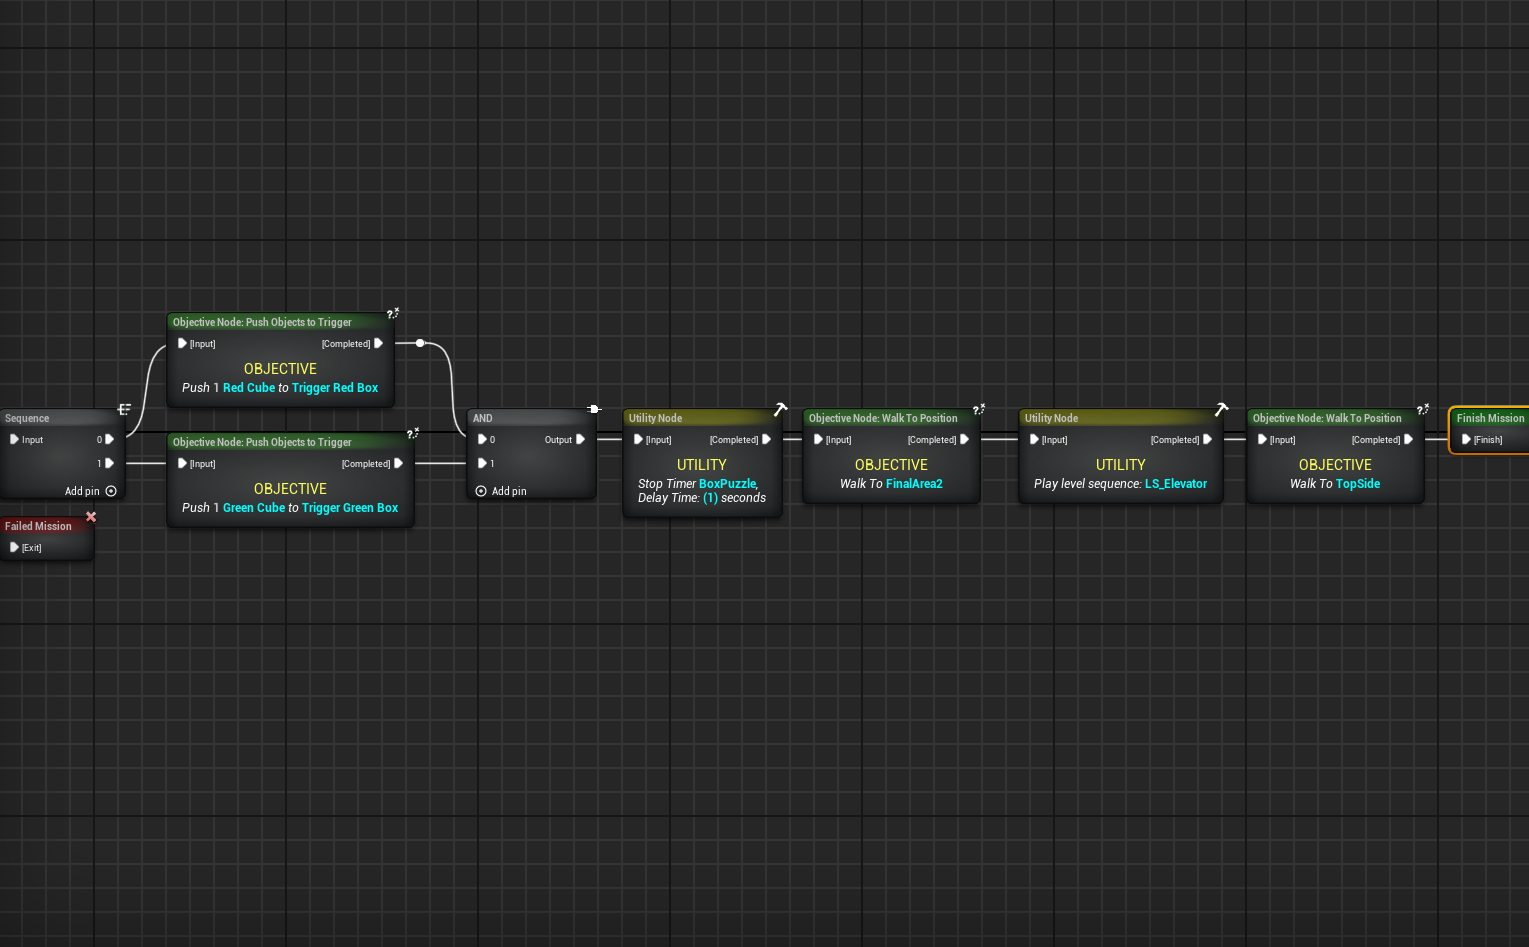This screenshot has width=1529, height=947.
Task: Click the 'FinalArea2' reference text
Action: click(x=914, y=484)
